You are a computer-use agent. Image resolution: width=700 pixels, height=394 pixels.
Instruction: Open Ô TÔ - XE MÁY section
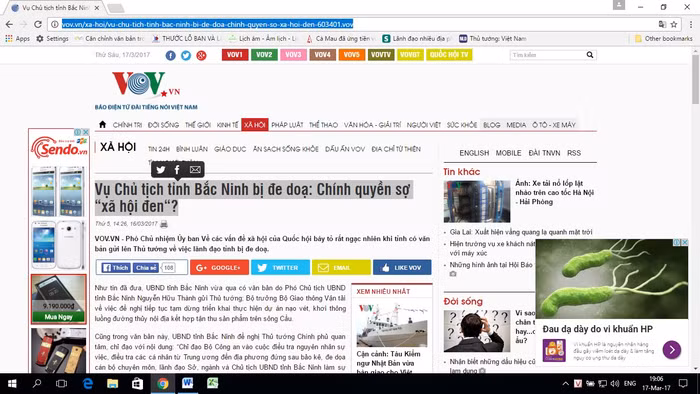click(554, 125)
